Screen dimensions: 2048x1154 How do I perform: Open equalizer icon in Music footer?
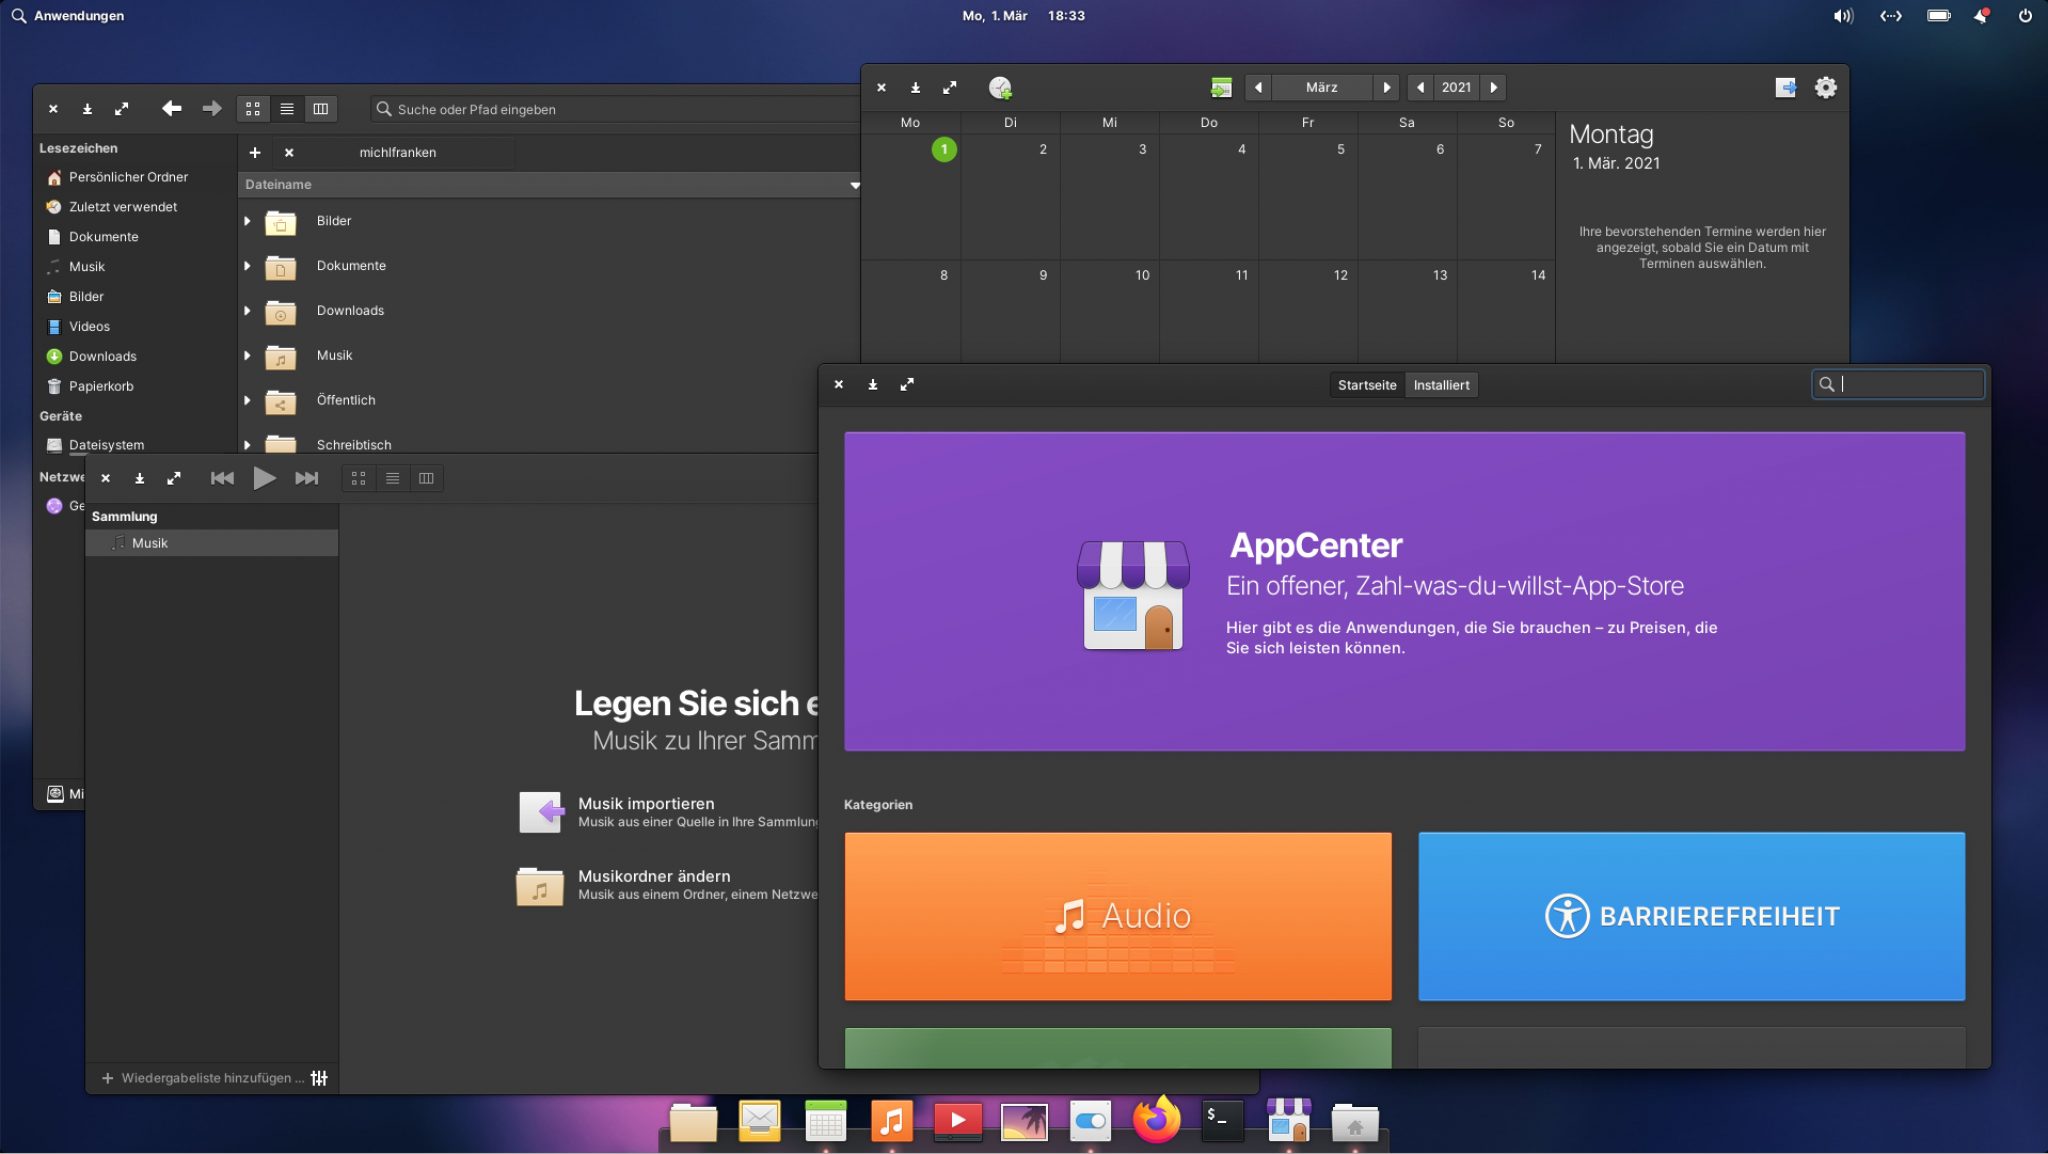click(319, 1078)
